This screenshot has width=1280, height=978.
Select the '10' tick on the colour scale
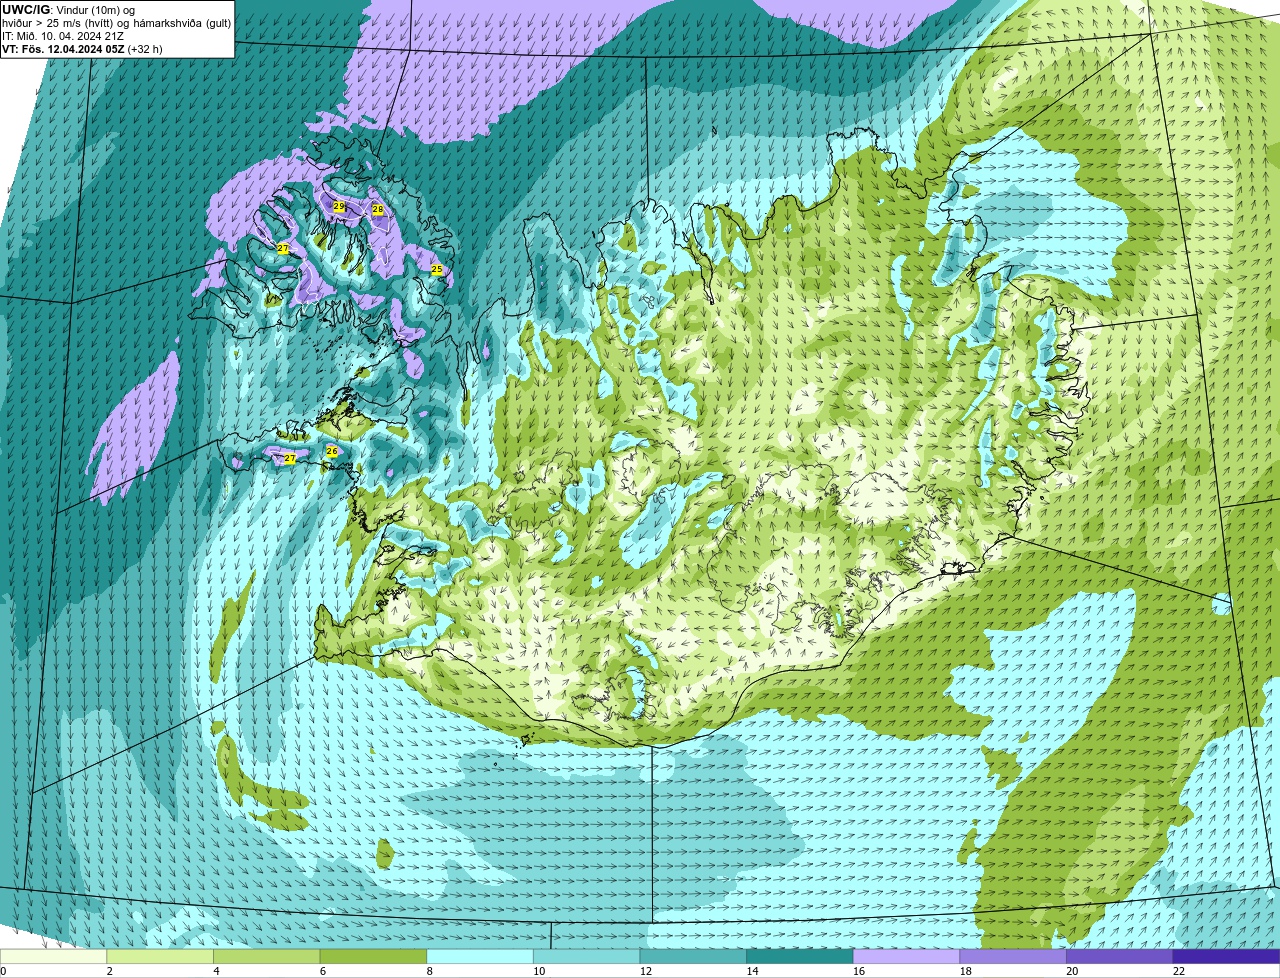[x=539, y=971]
